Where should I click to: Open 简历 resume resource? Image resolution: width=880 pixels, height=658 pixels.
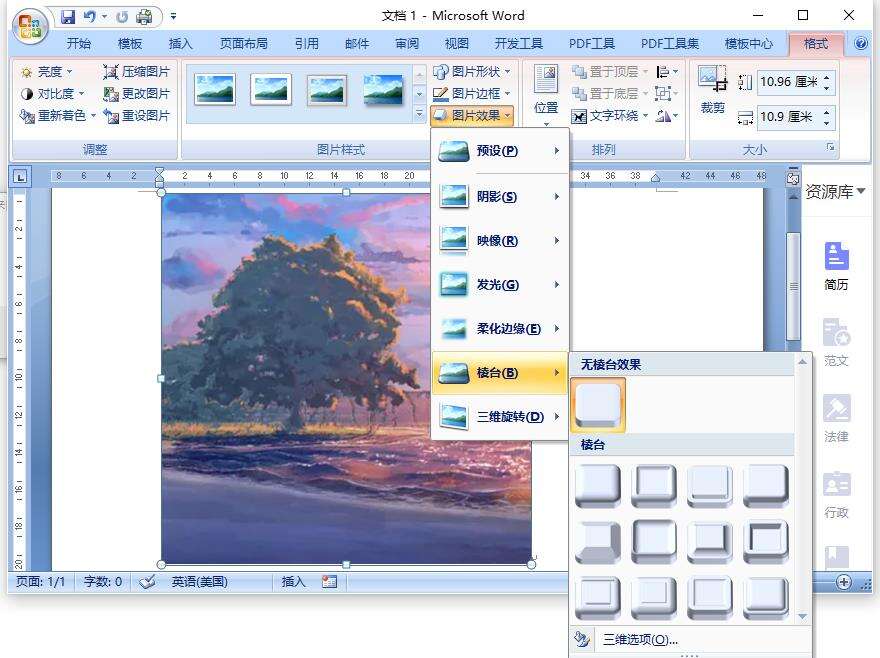(x=836, y=266)
